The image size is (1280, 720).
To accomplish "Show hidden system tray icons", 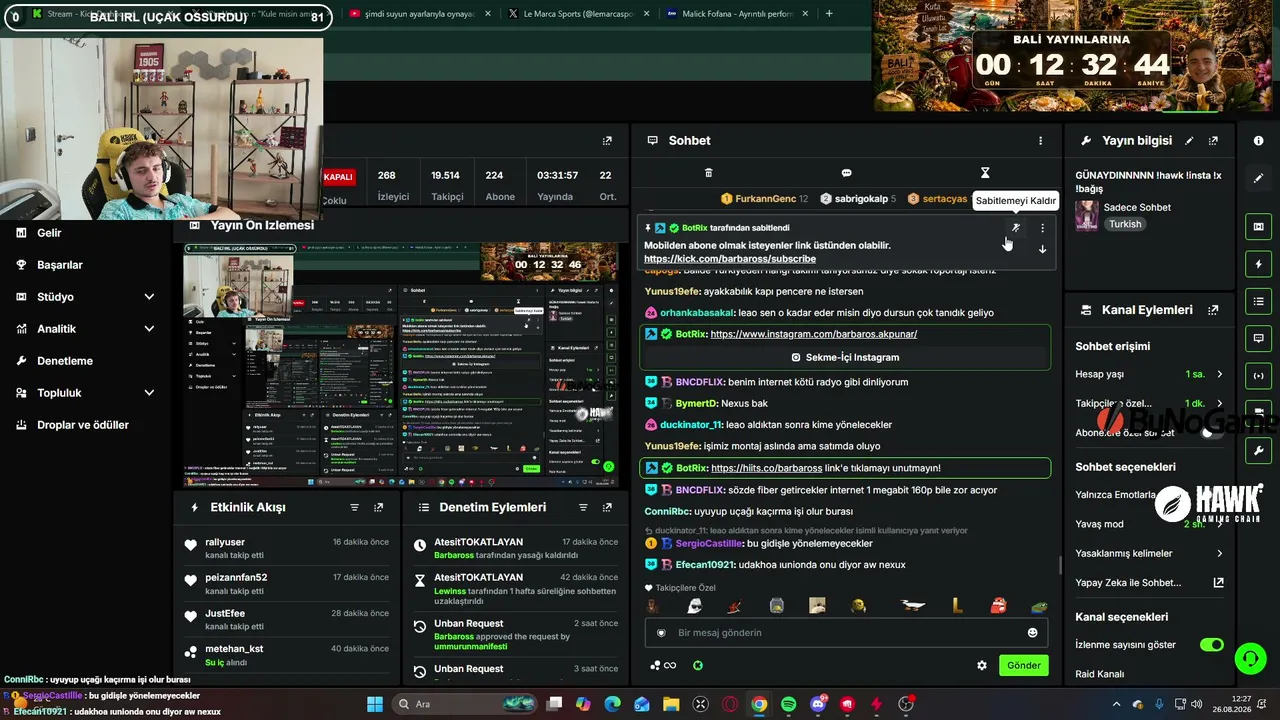I will [1115, 704].
